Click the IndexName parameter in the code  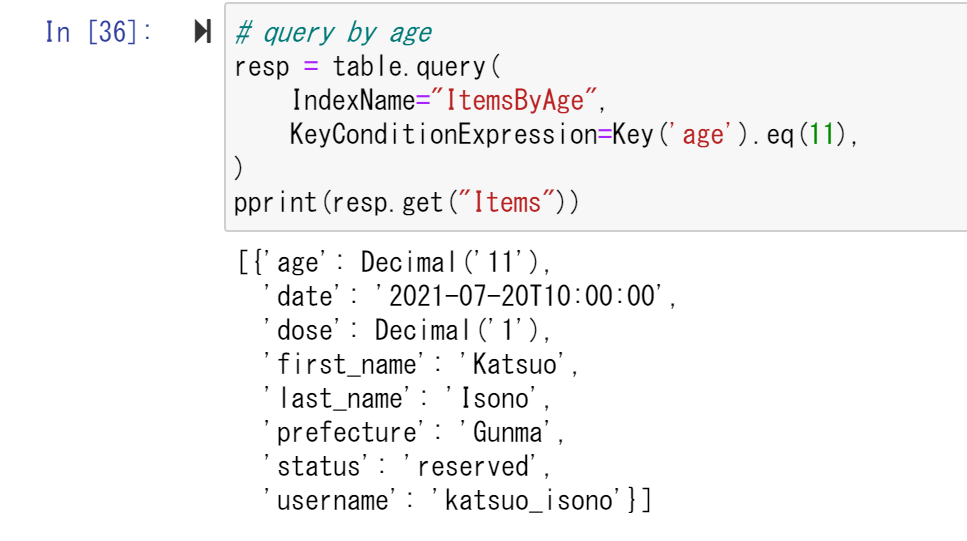[x=353, y=101]
